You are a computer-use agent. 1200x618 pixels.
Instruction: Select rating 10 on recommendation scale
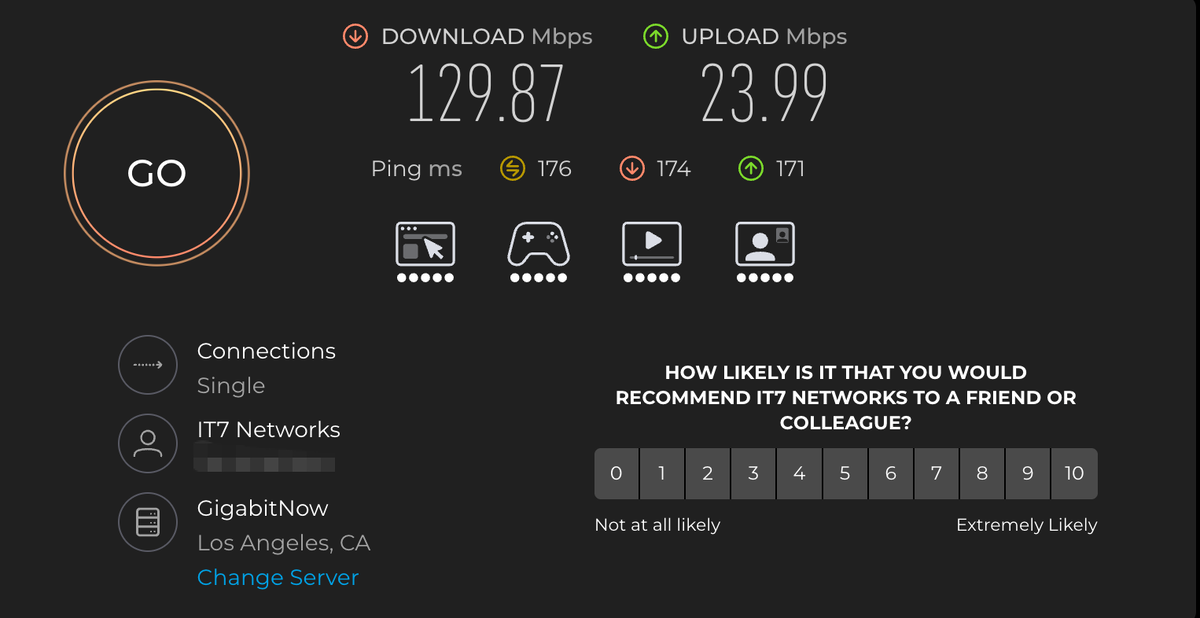pos(1074,473)
